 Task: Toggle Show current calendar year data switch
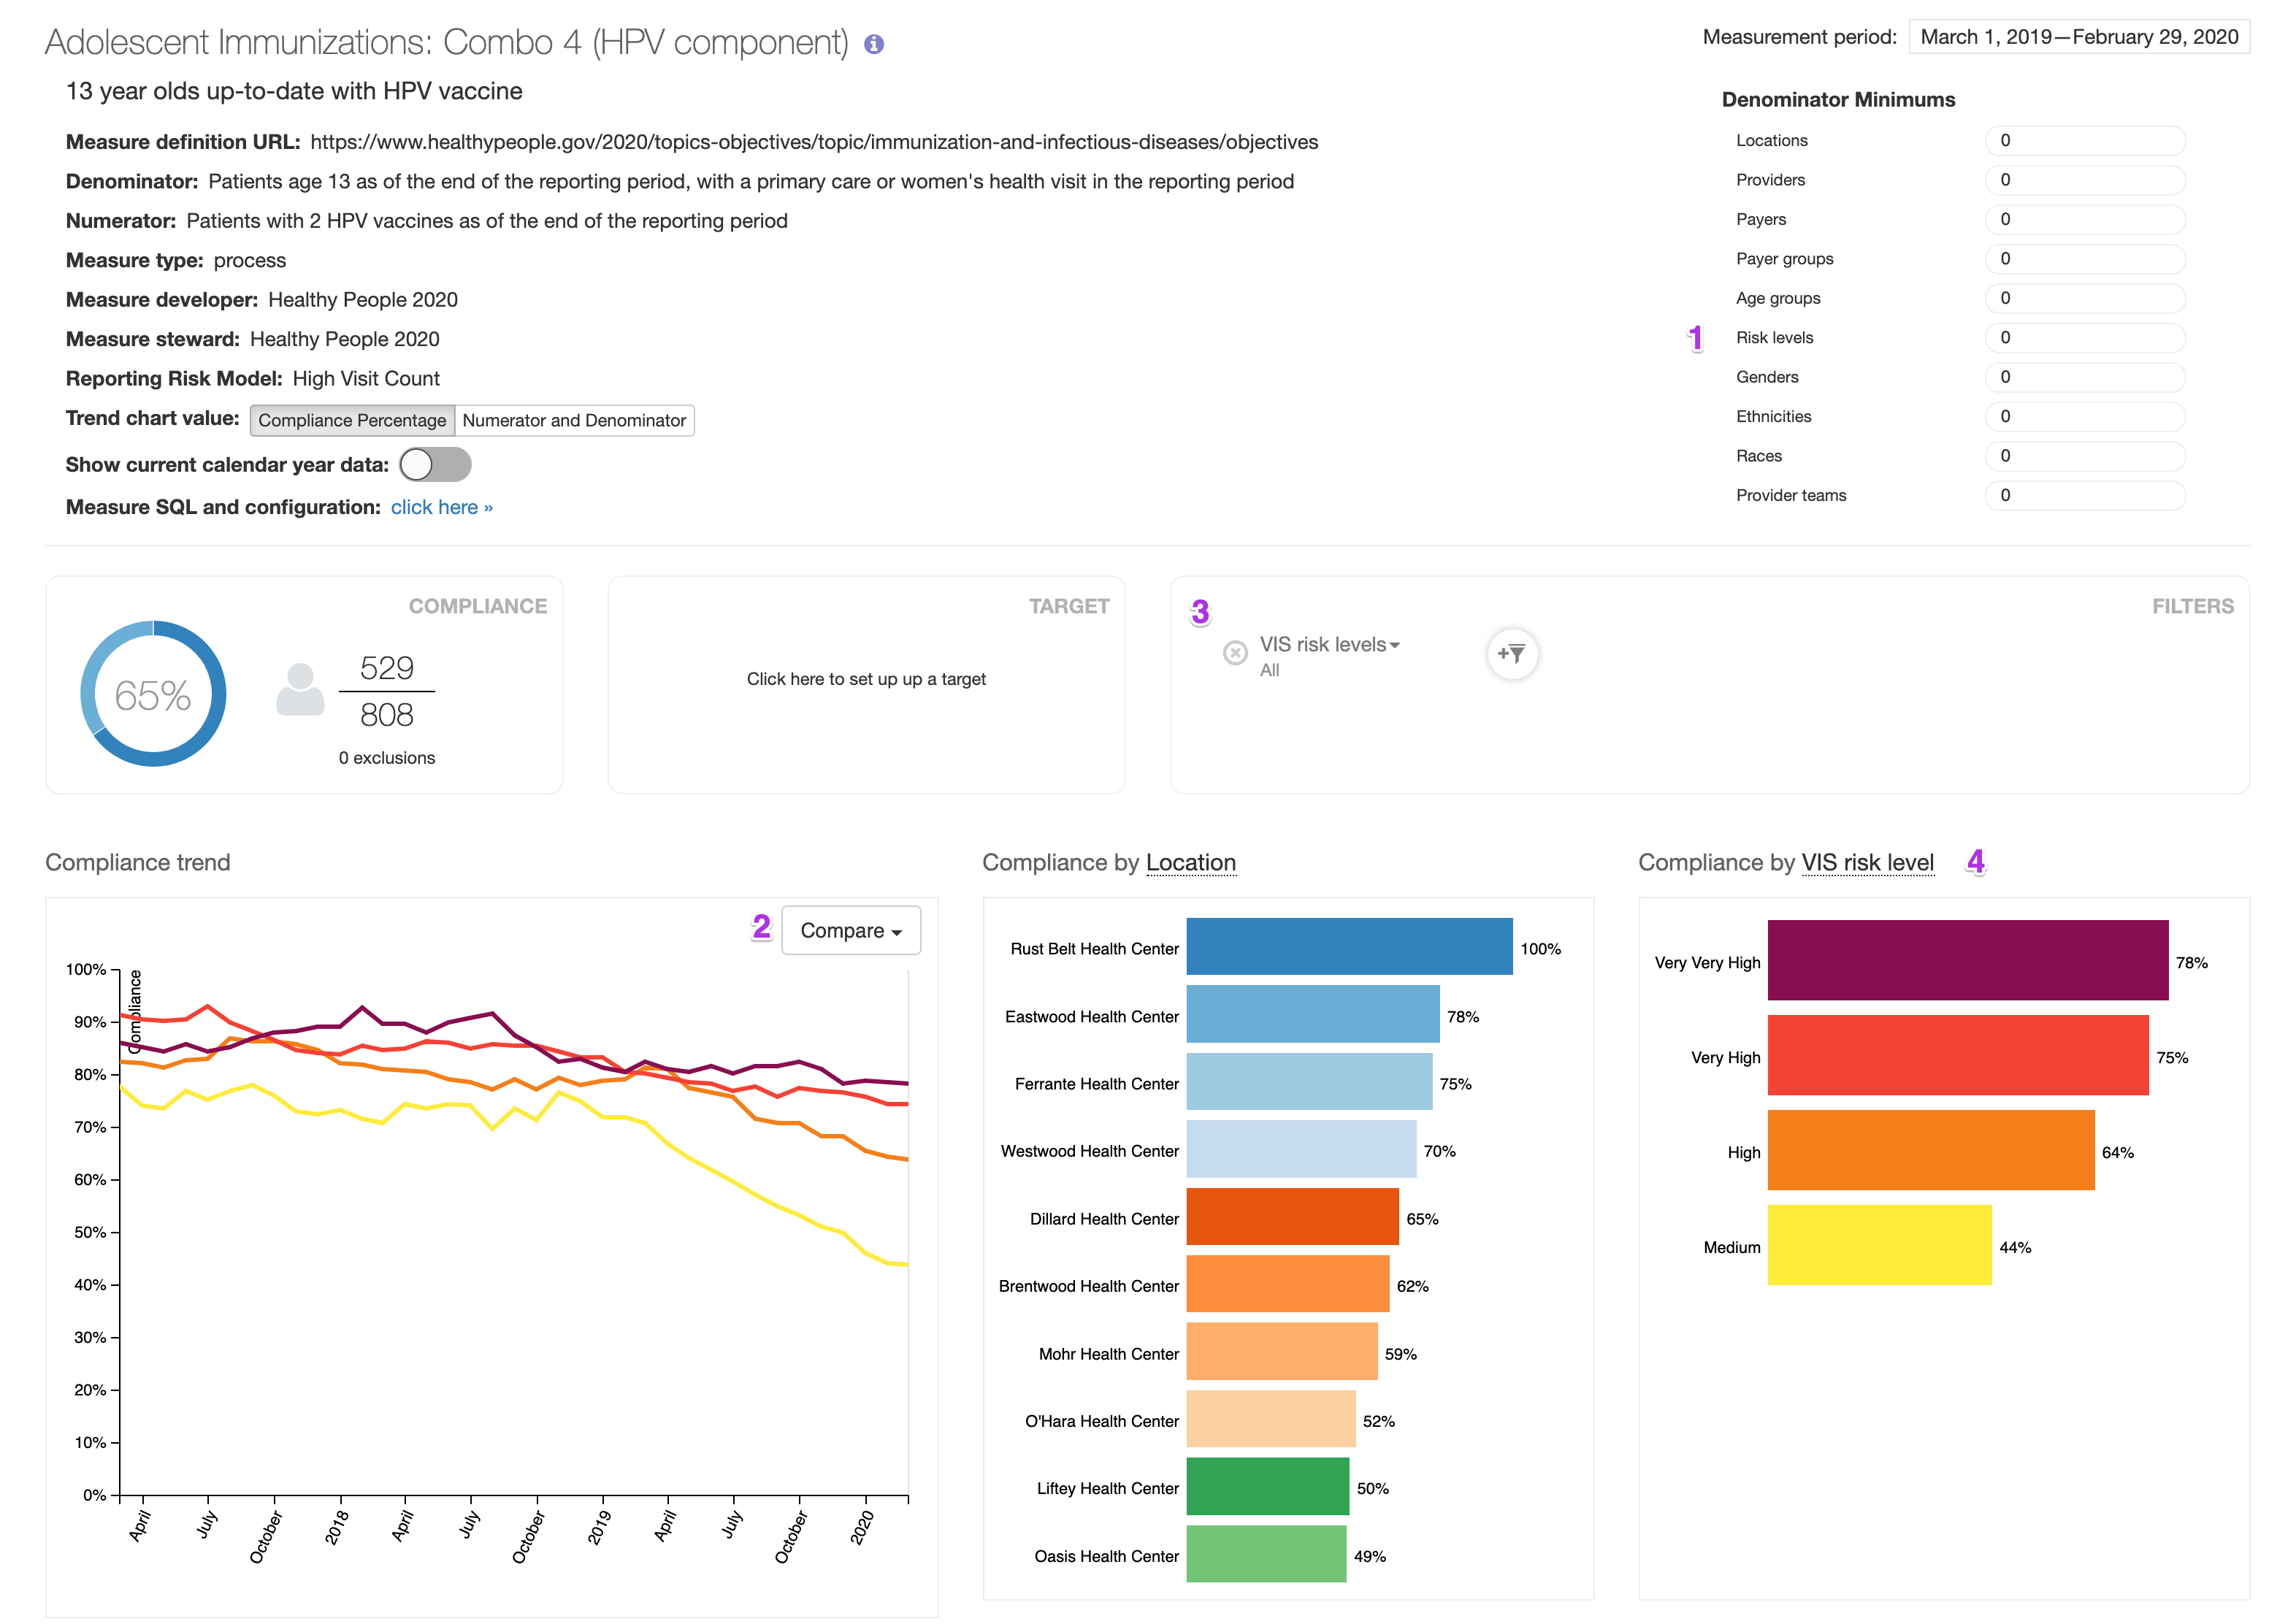pyautogui.click(x=435, y=464)
